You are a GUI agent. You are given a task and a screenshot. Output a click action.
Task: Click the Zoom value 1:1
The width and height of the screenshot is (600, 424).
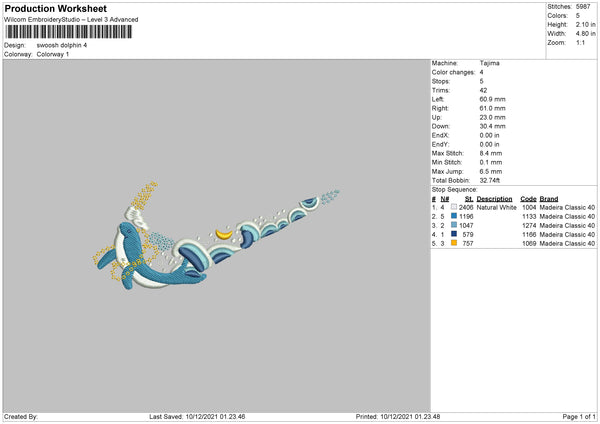[580, 42]
